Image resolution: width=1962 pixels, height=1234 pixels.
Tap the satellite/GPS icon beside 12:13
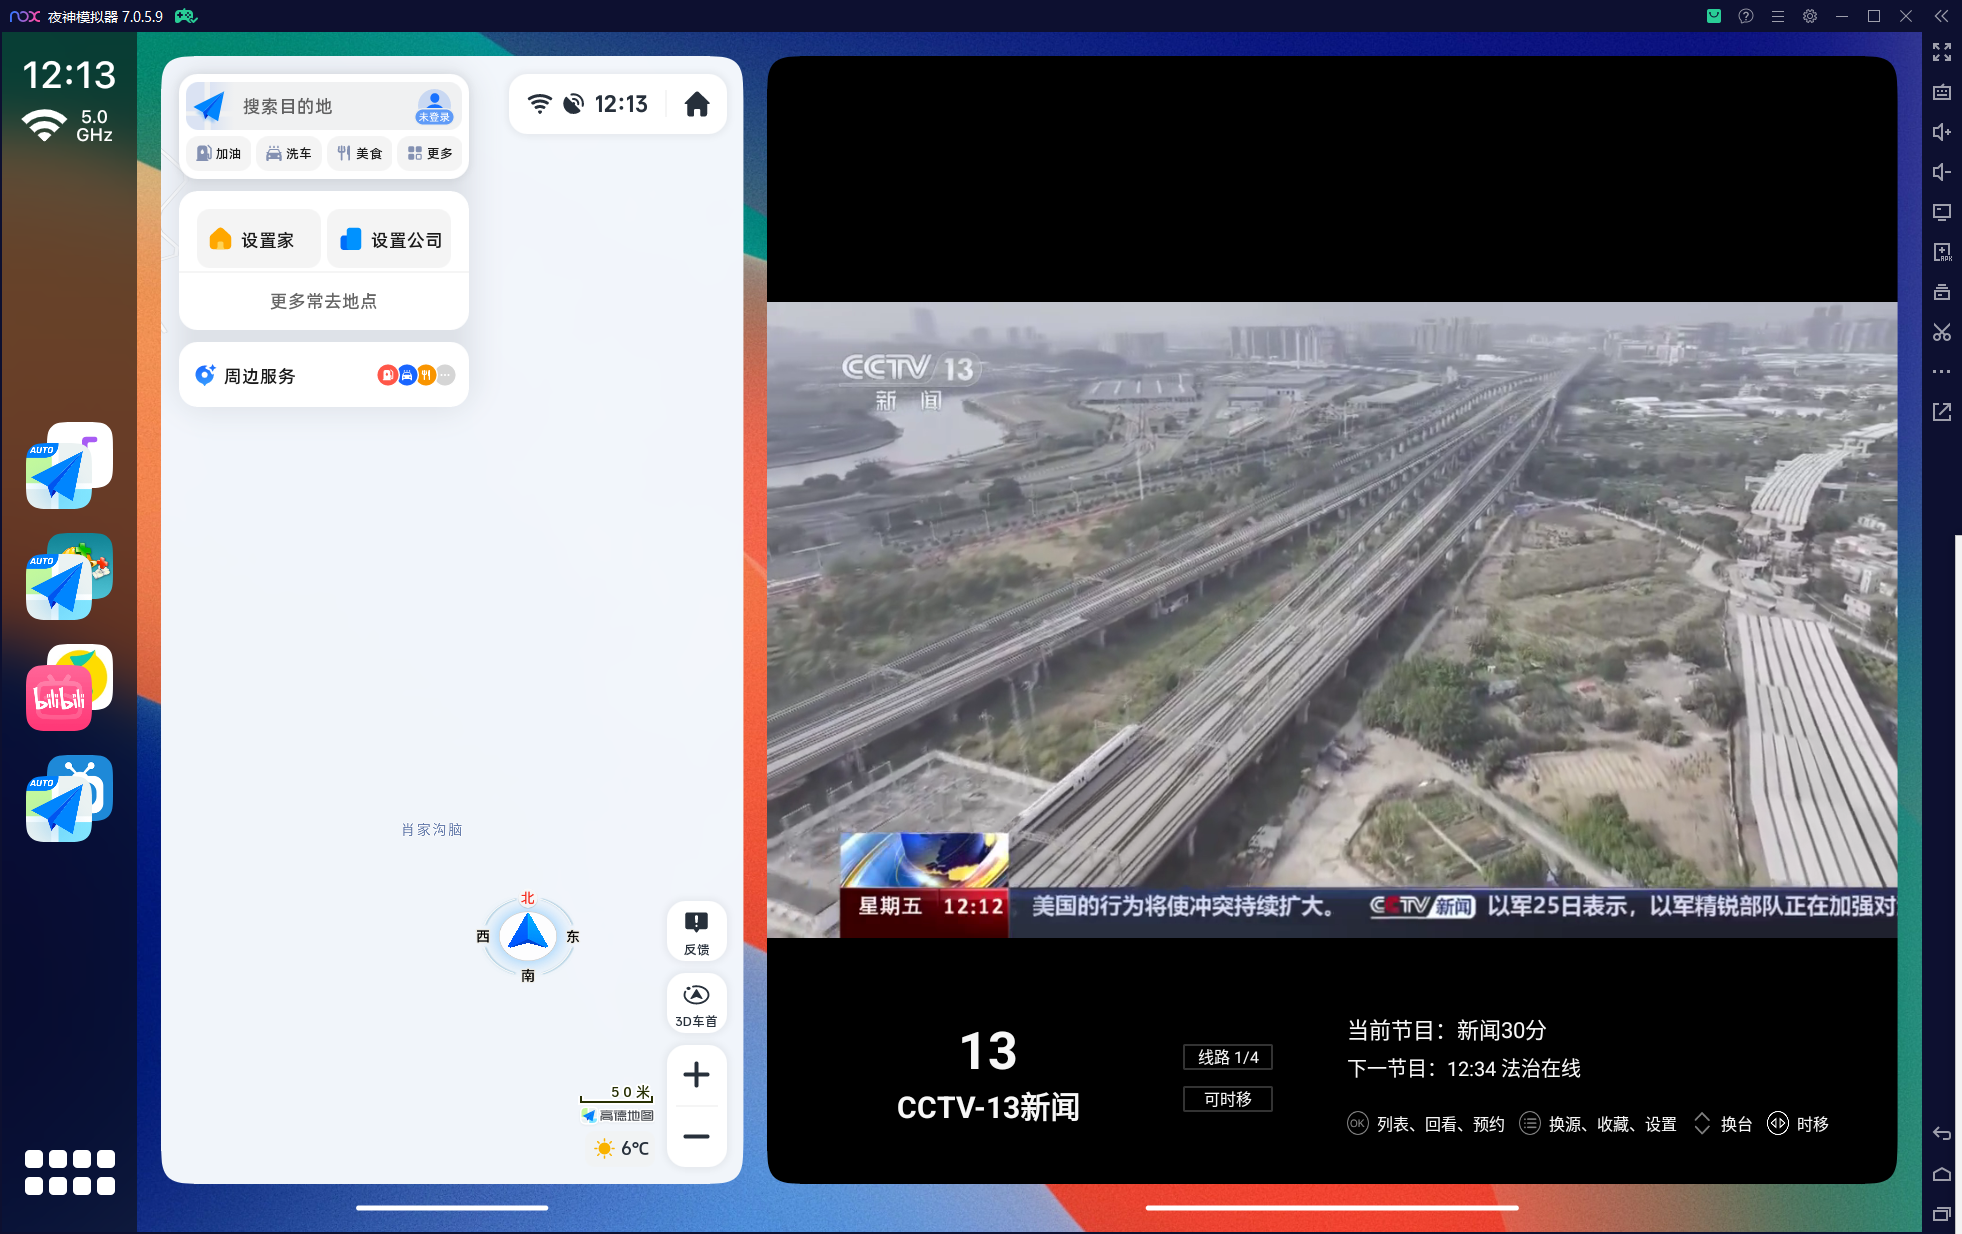573,104
